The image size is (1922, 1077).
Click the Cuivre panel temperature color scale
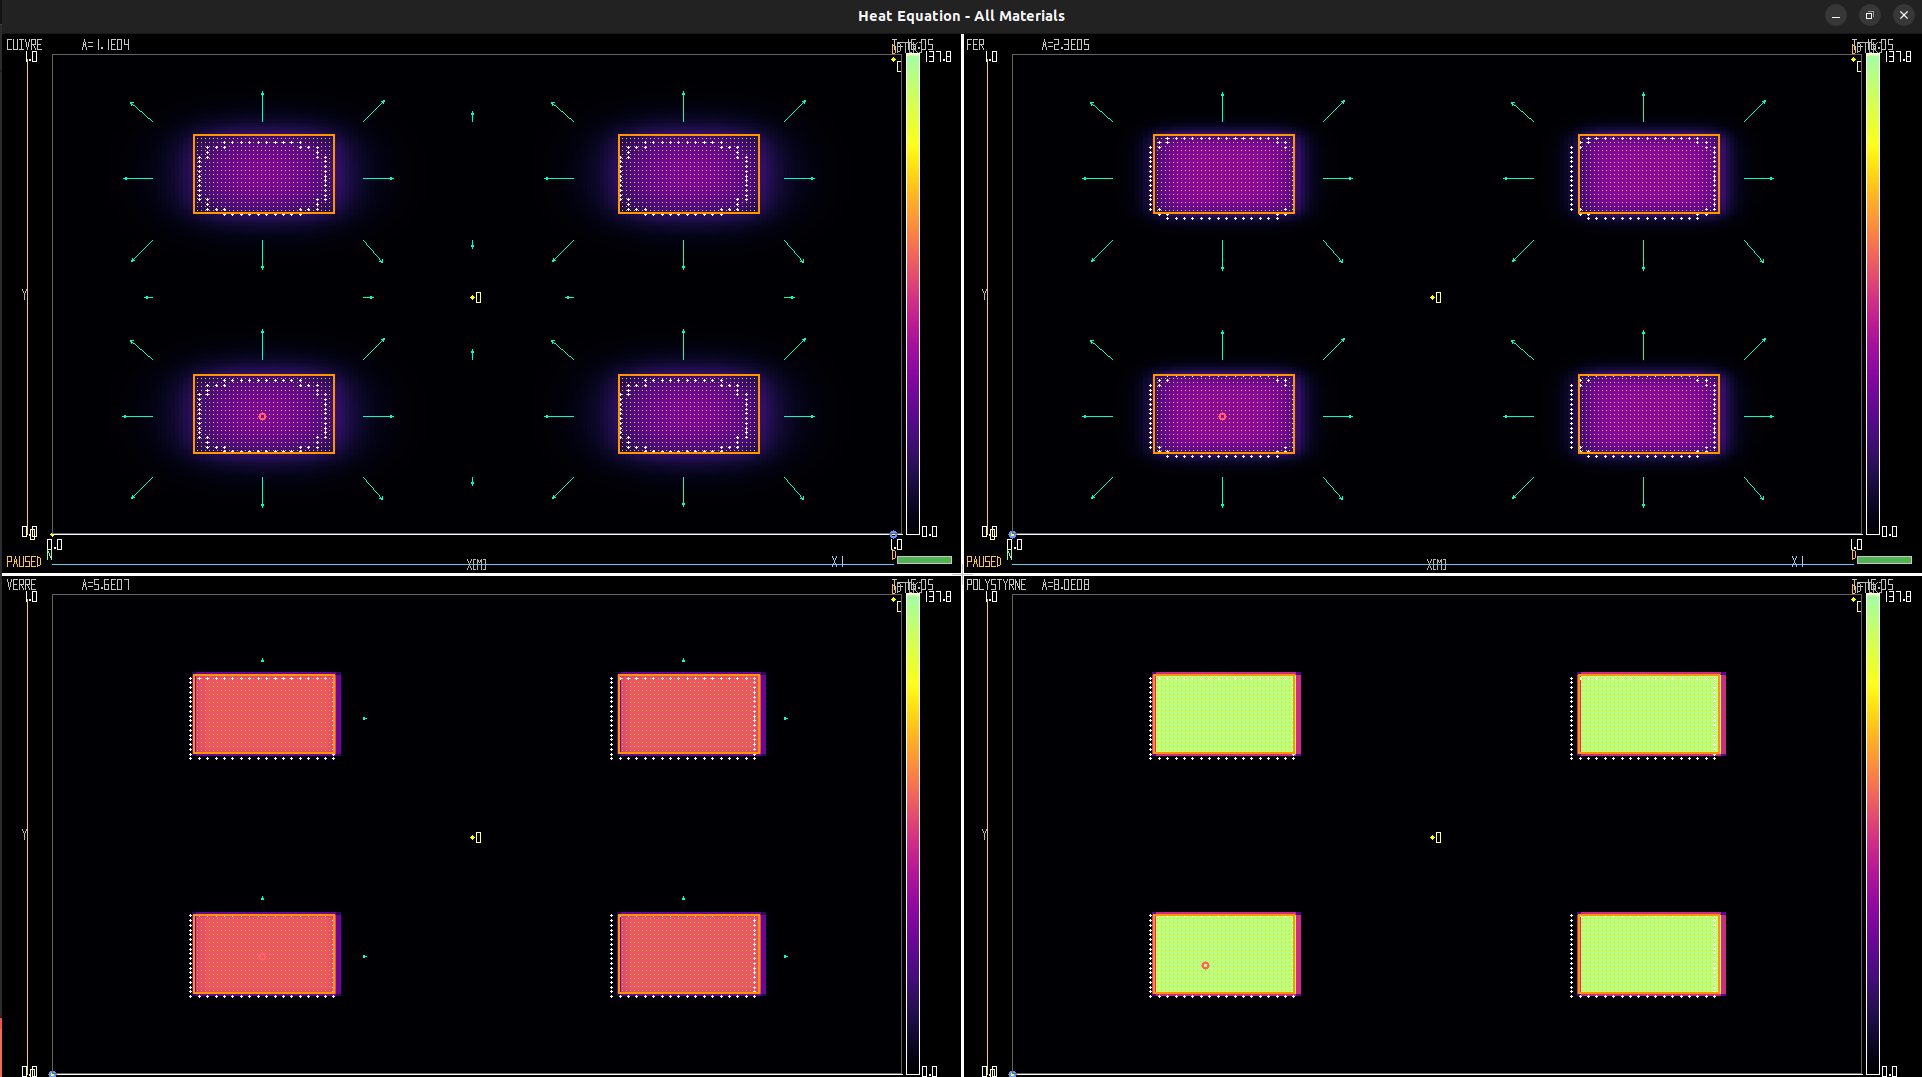coord(913,294)
